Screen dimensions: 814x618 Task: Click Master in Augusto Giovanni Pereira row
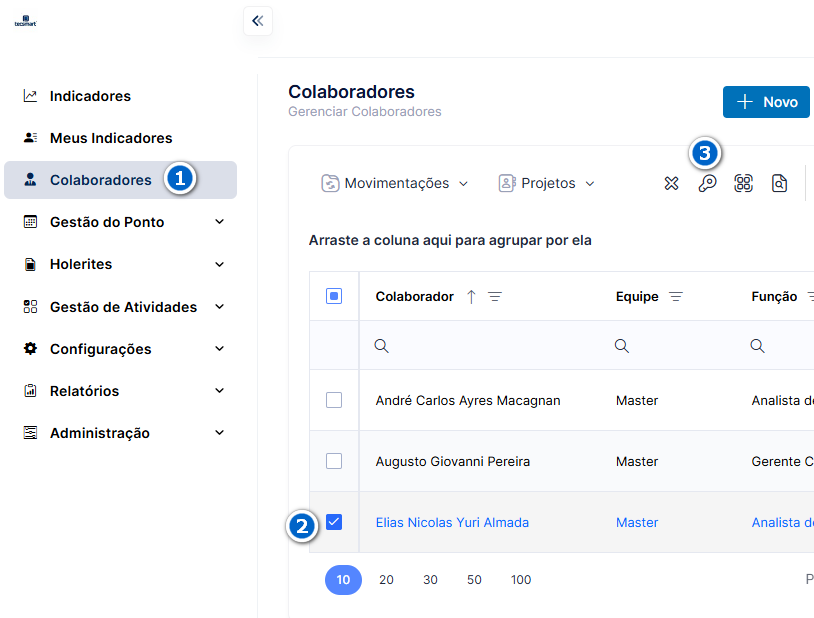tap(637, 462)
